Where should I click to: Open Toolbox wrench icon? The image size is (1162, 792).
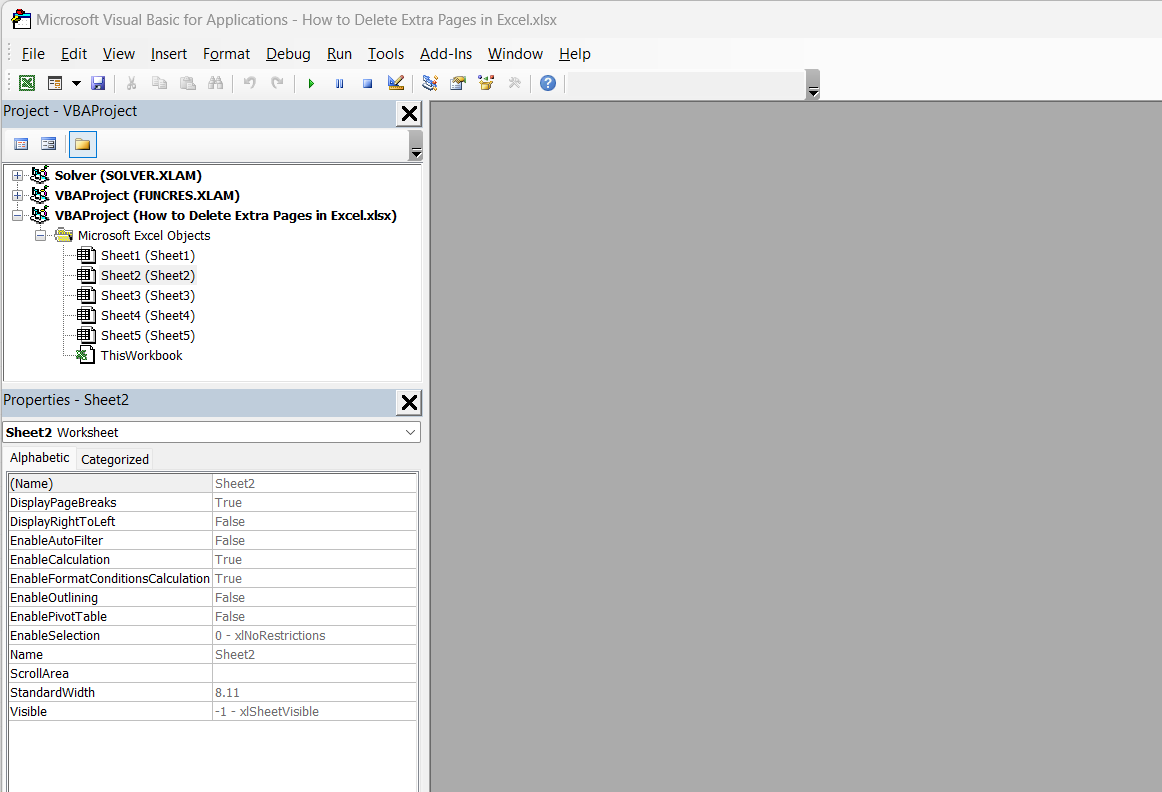tap(514, 83)
